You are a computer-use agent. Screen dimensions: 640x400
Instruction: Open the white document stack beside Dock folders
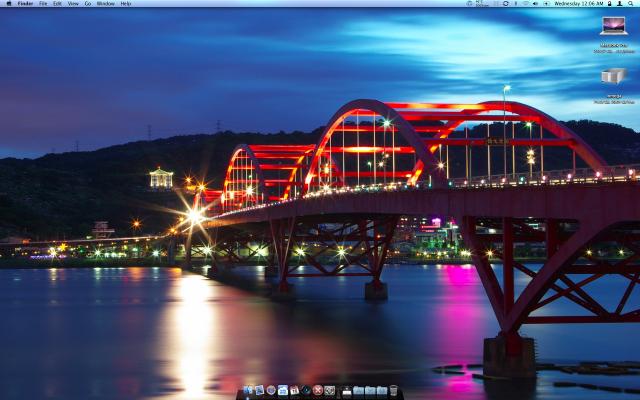coord(347,391)
